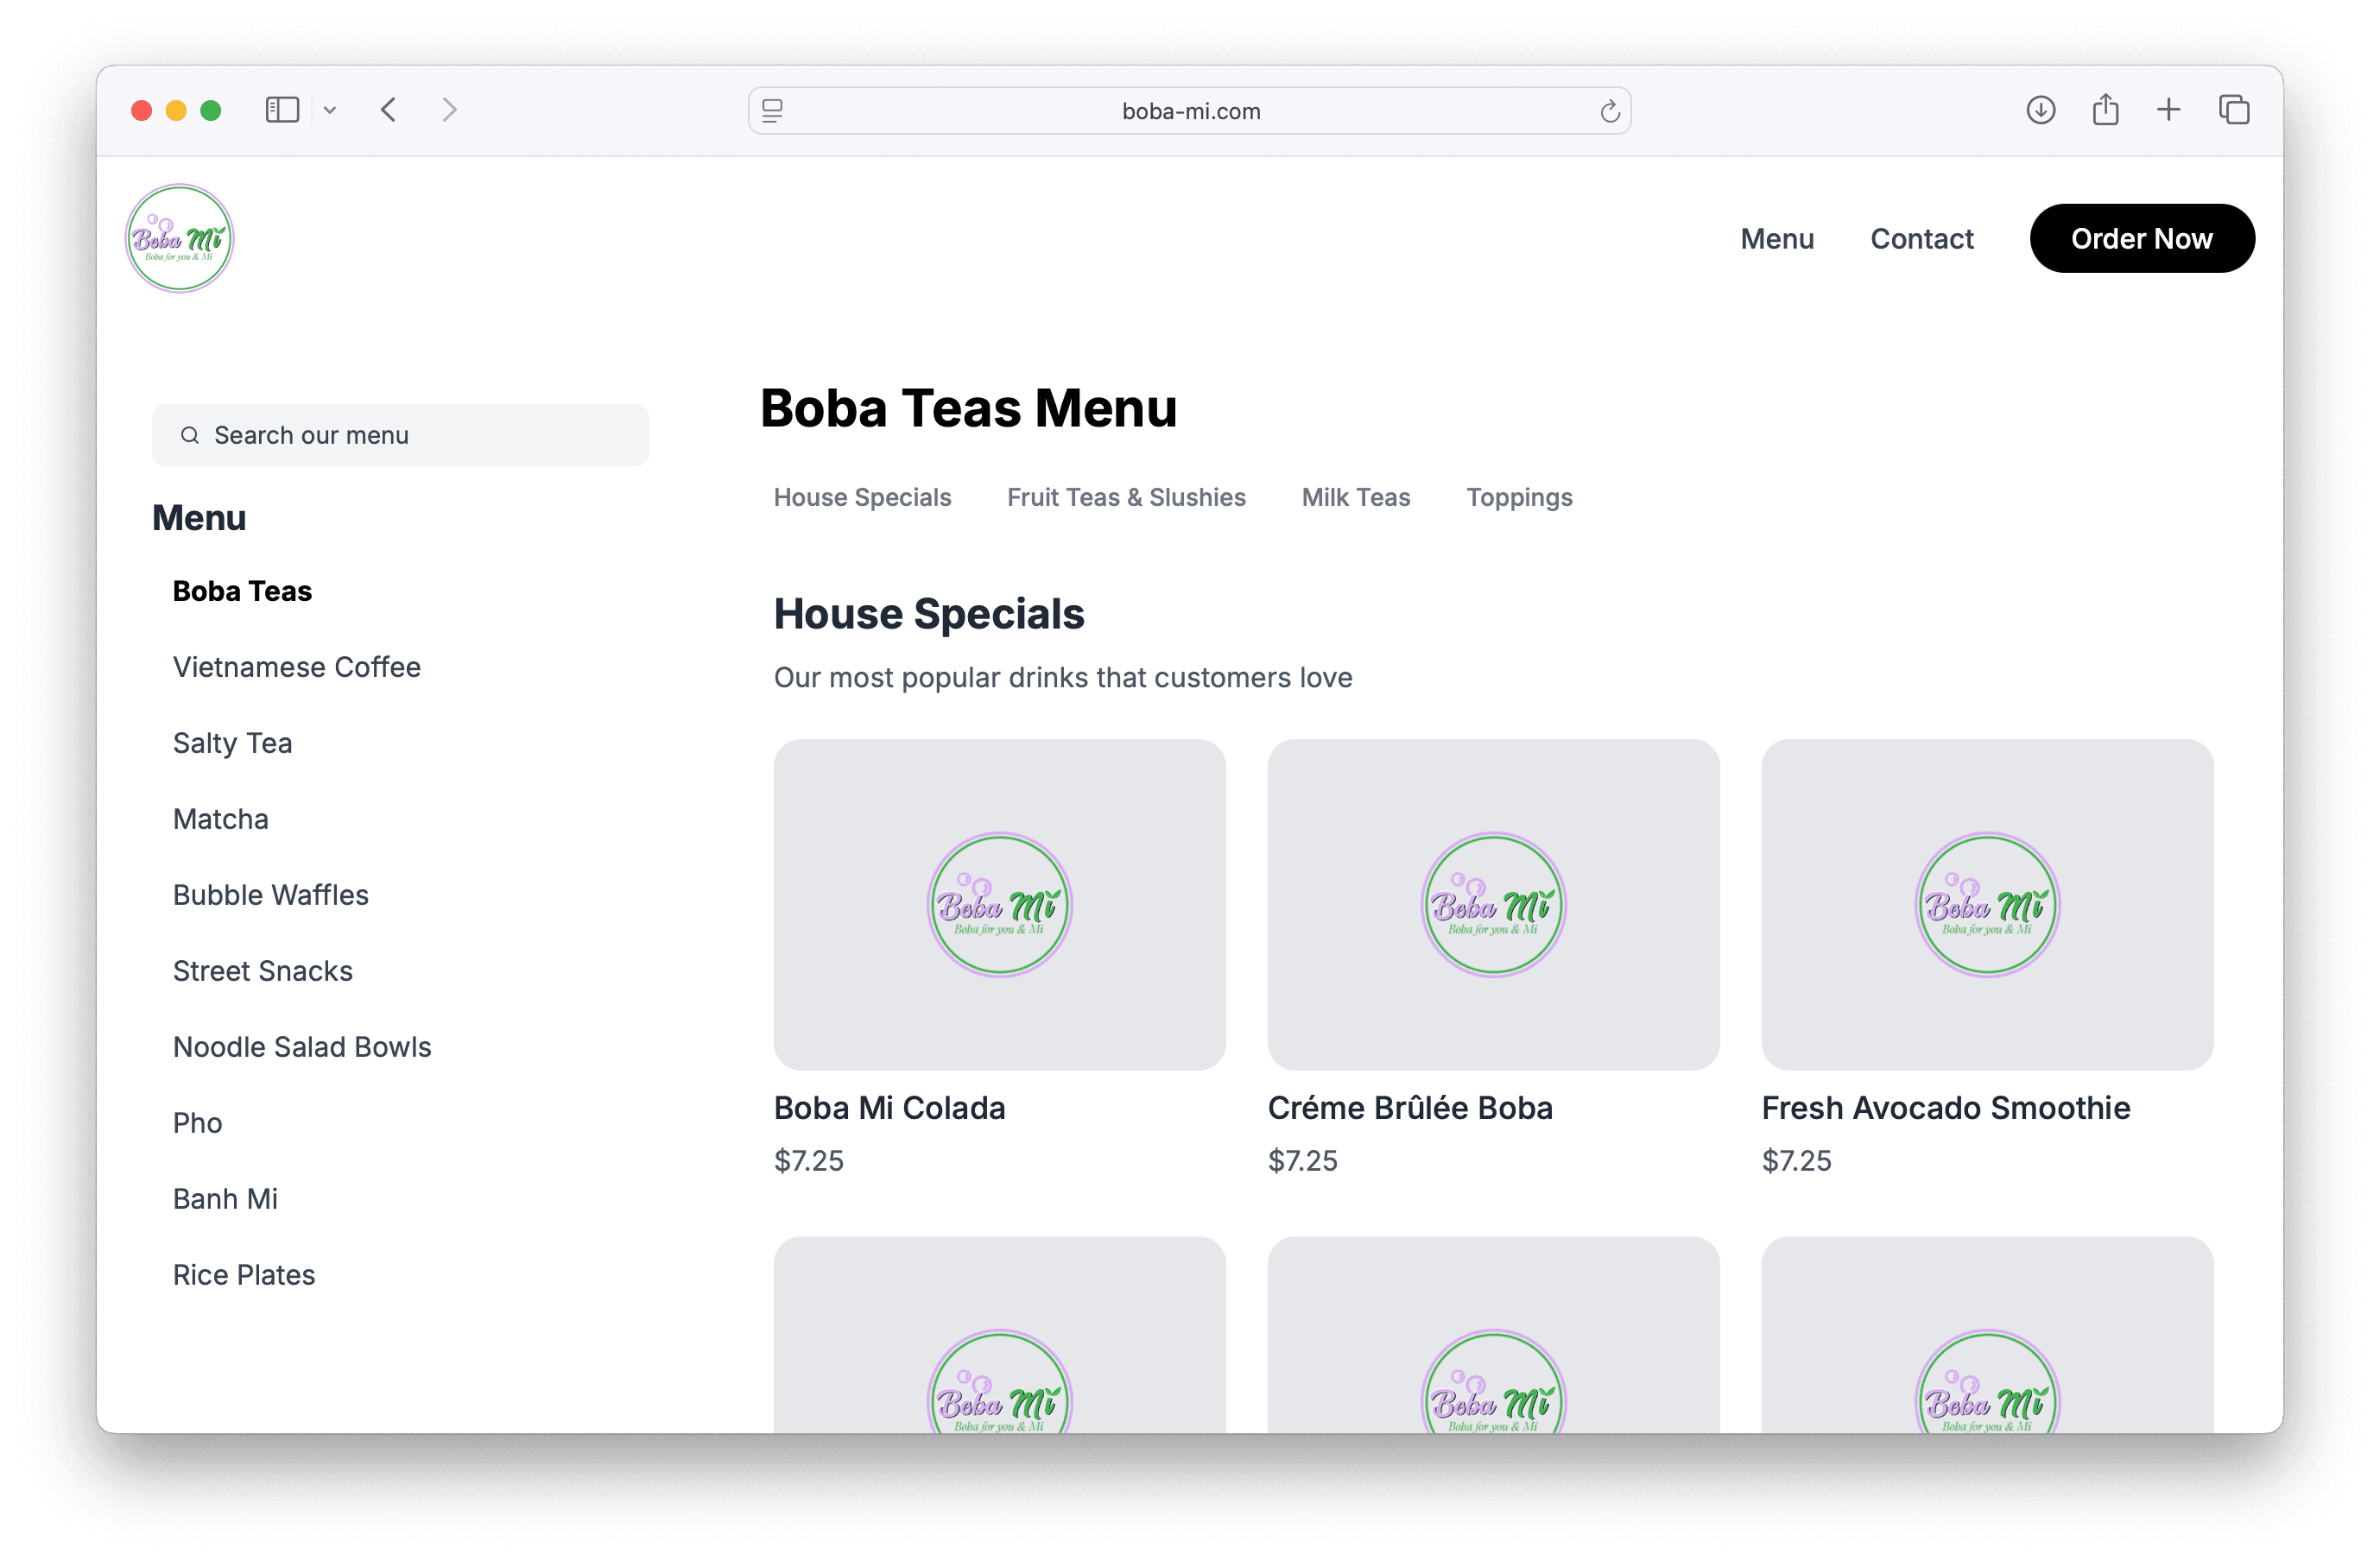Click the House Specials section heading

click(x=929, y=614)
